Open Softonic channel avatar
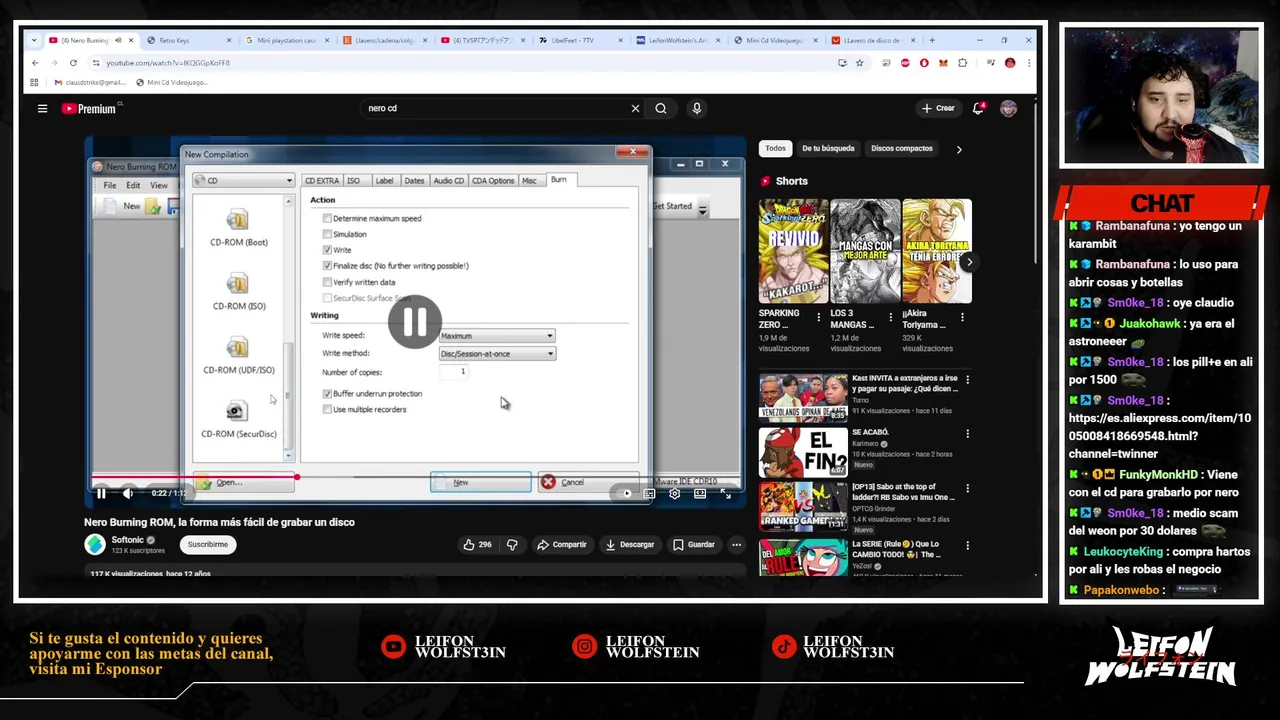This screenshot has height=720, width=1280. (x=95, y=544)
